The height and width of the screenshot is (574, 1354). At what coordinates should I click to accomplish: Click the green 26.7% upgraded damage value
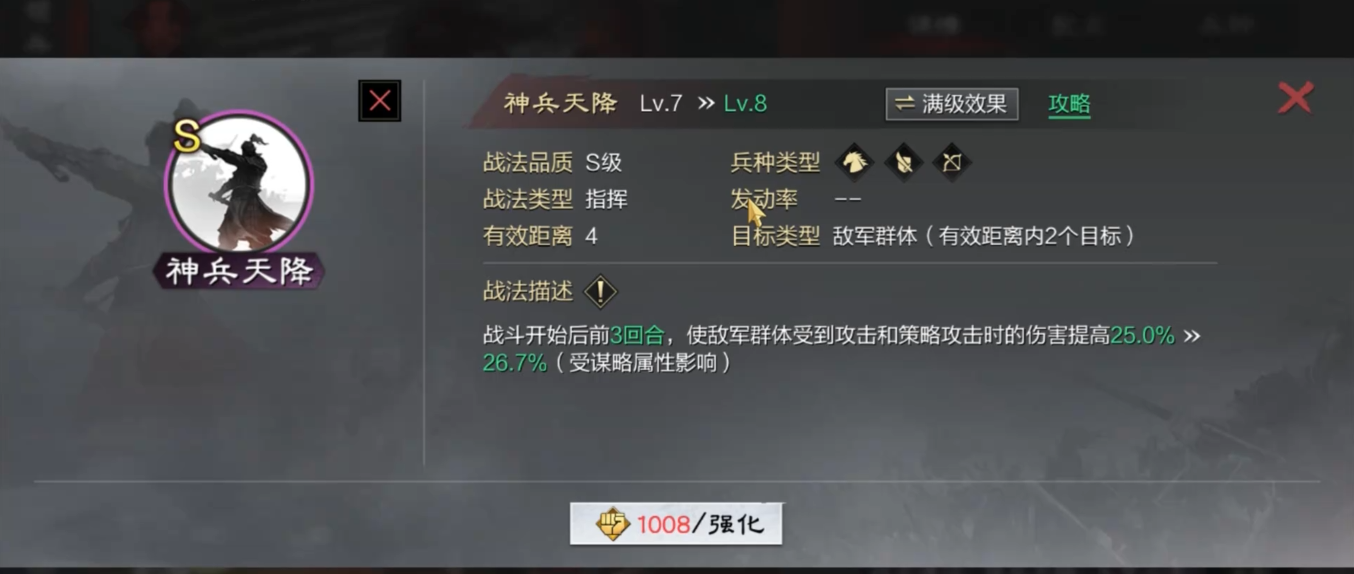click(515, 363)
